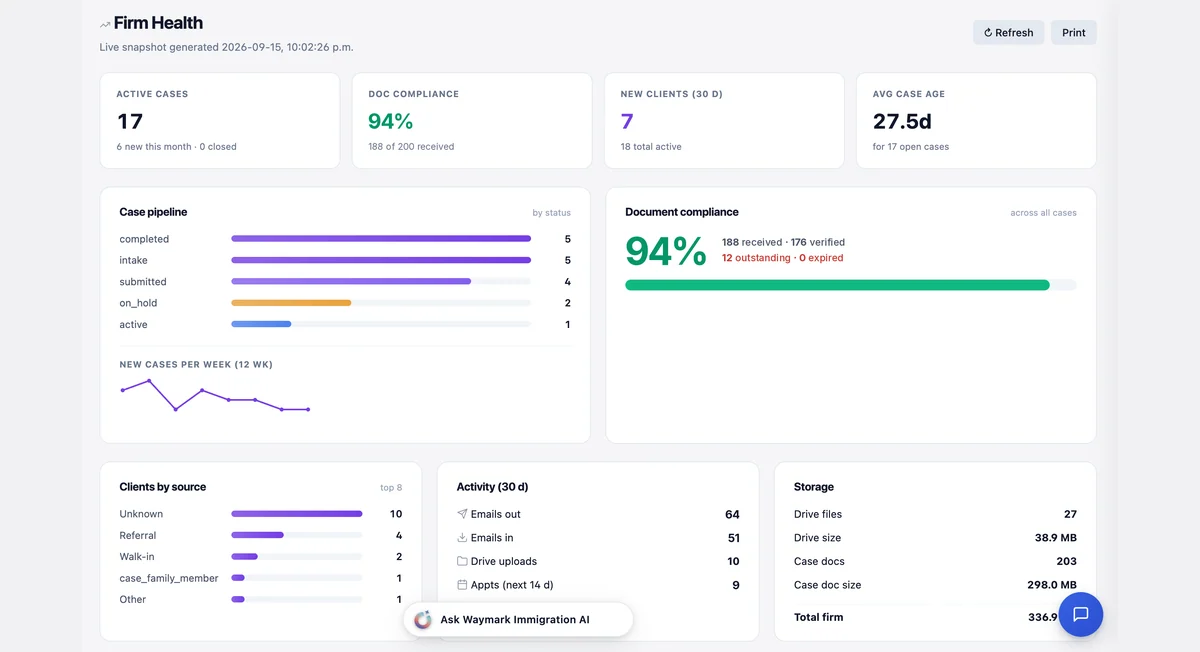
Task: Click the Emails in value 51
Action: click(733, 538)
